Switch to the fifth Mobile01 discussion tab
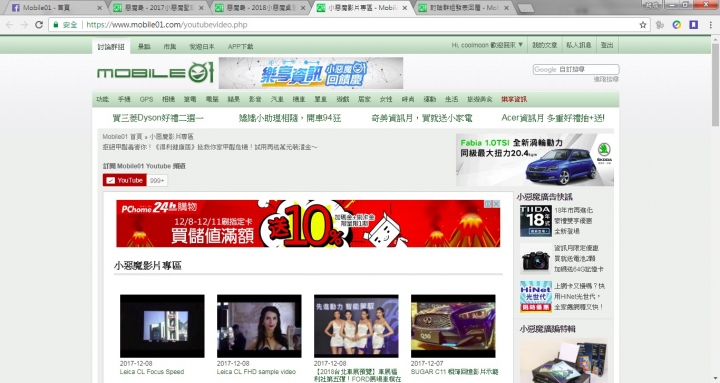This screenshot has width=720, height=383. (x=465, y=8)
